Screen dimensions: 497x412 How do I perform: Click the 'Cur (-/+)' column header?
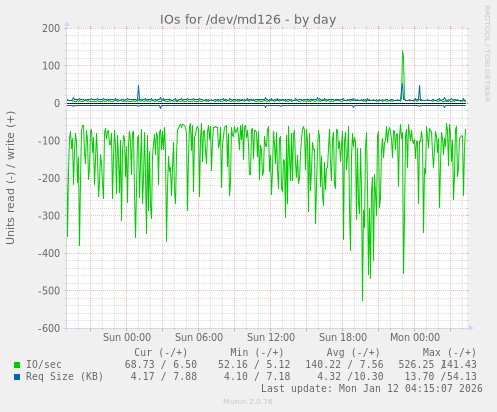tap(161, 353)
